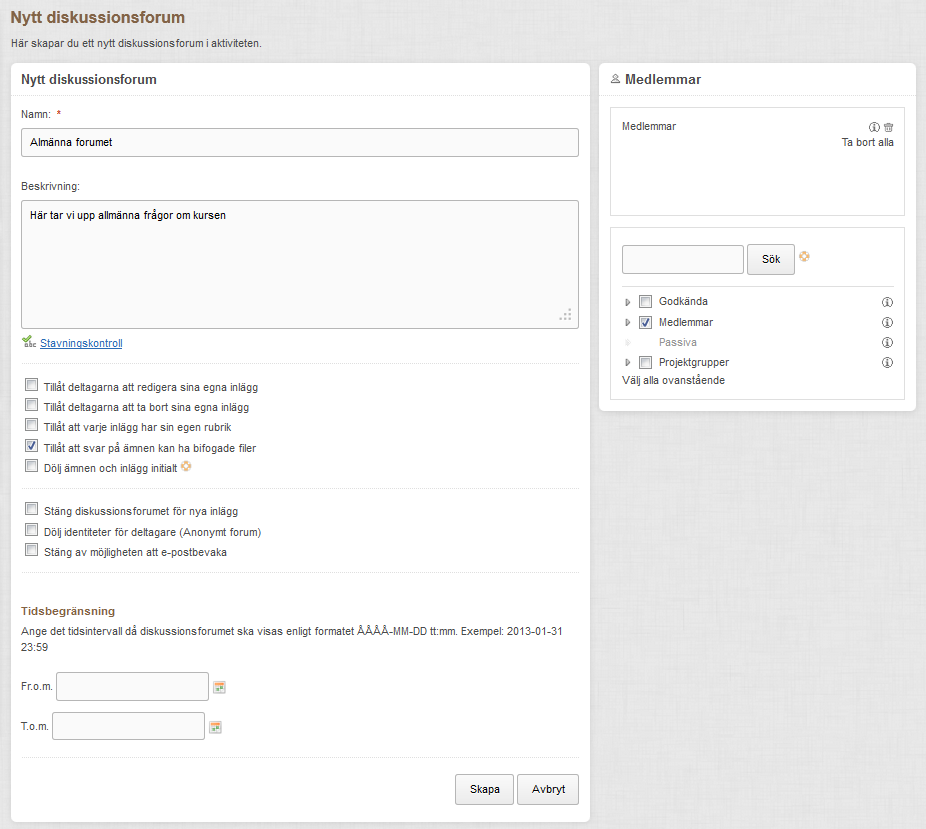Screen dimensions: 926x829
Task: Check Stäng av möjligheten att e-postbevaka
Action: click(32, 550)
